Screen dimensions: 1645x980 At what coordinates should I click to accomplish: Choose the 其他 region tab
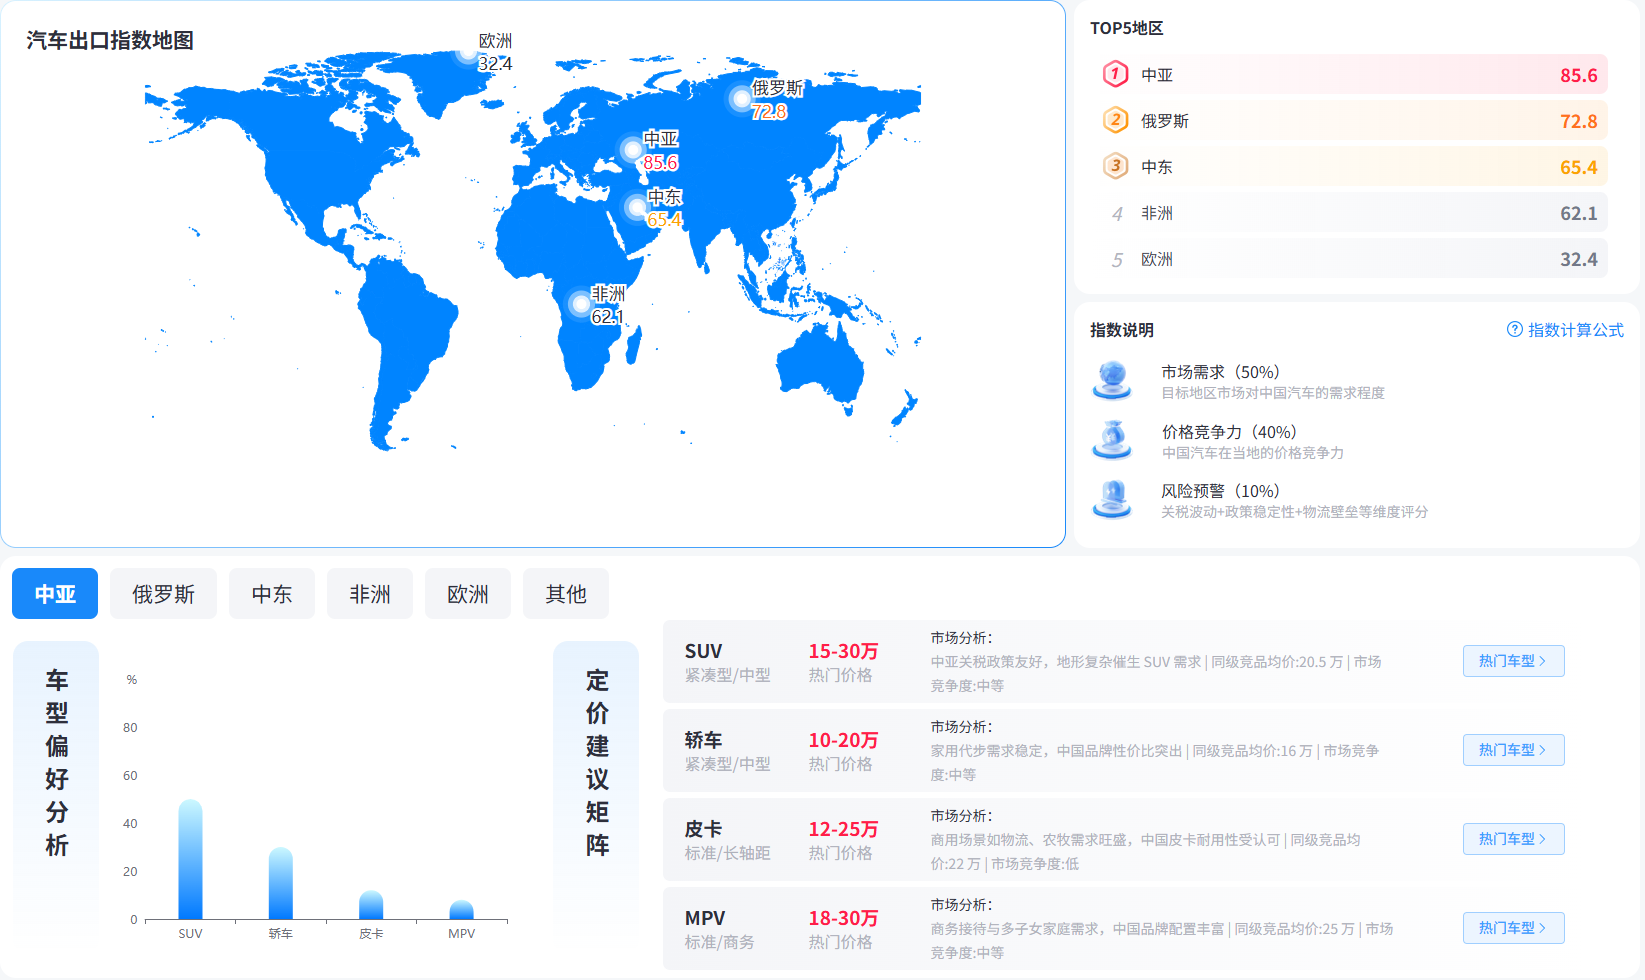[565, 594]
